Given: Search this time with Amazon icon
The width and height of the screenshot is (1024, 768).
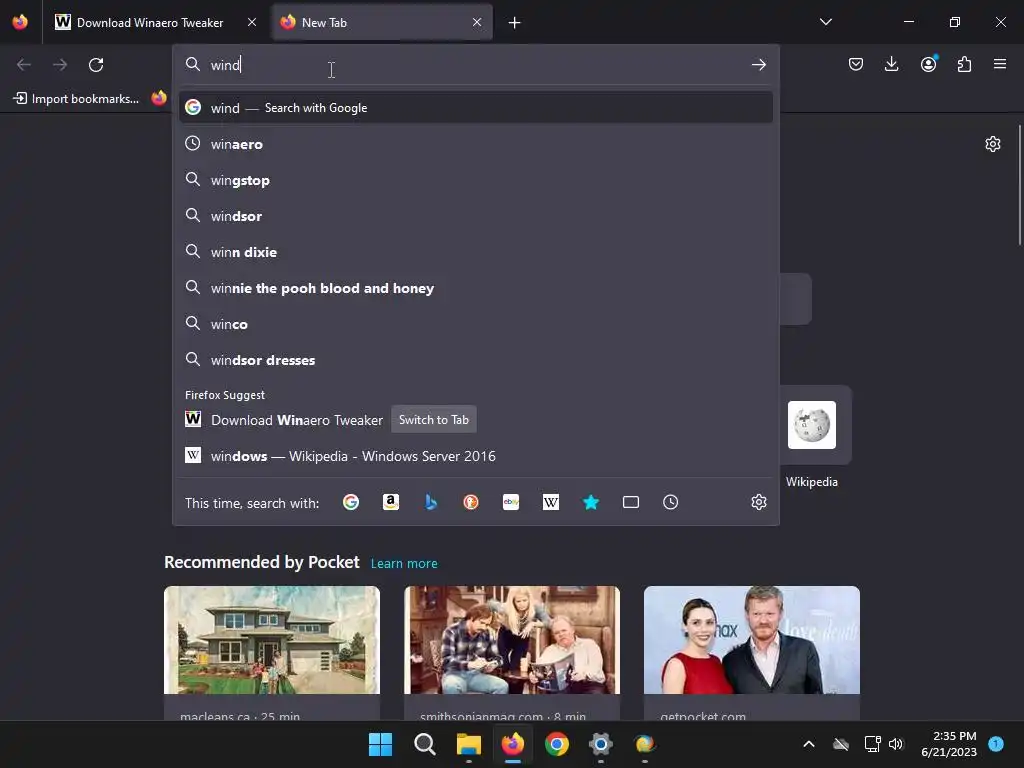Looking at the screenshot, I should (391, 502).
